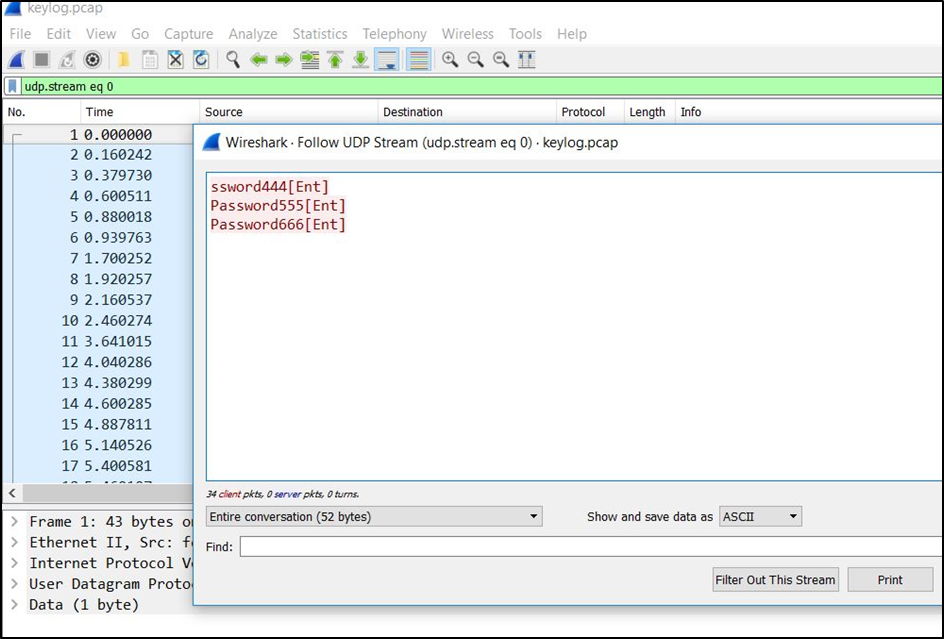Viewport: 944px width, 639px height.
Task: Open the Analyze menu
Action: click(252, 34)
